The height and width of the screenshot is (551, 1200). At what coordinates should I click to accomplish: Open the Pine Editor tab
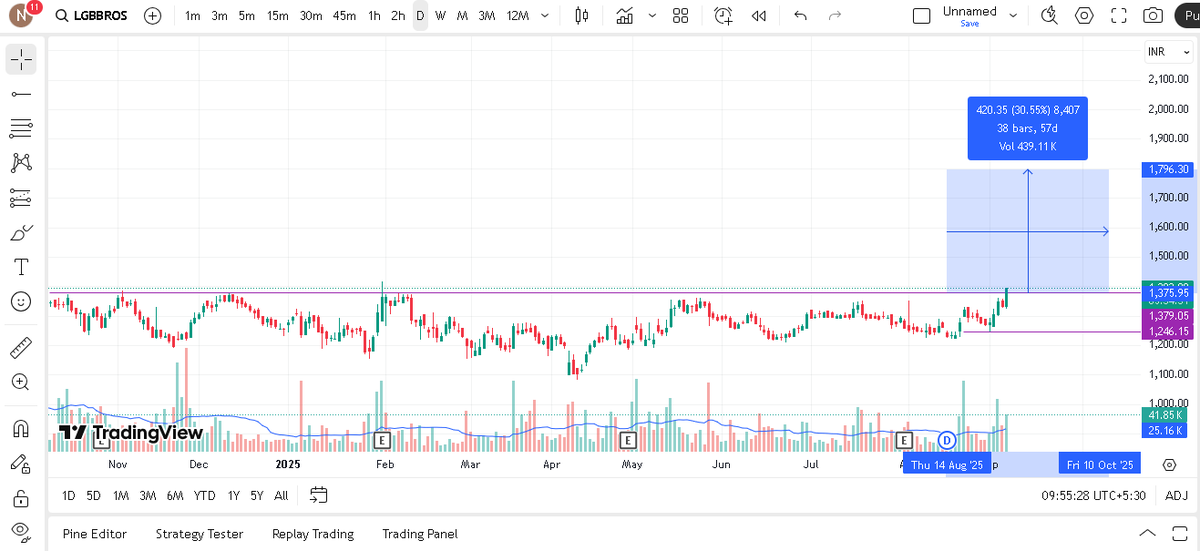pos(95,534)
